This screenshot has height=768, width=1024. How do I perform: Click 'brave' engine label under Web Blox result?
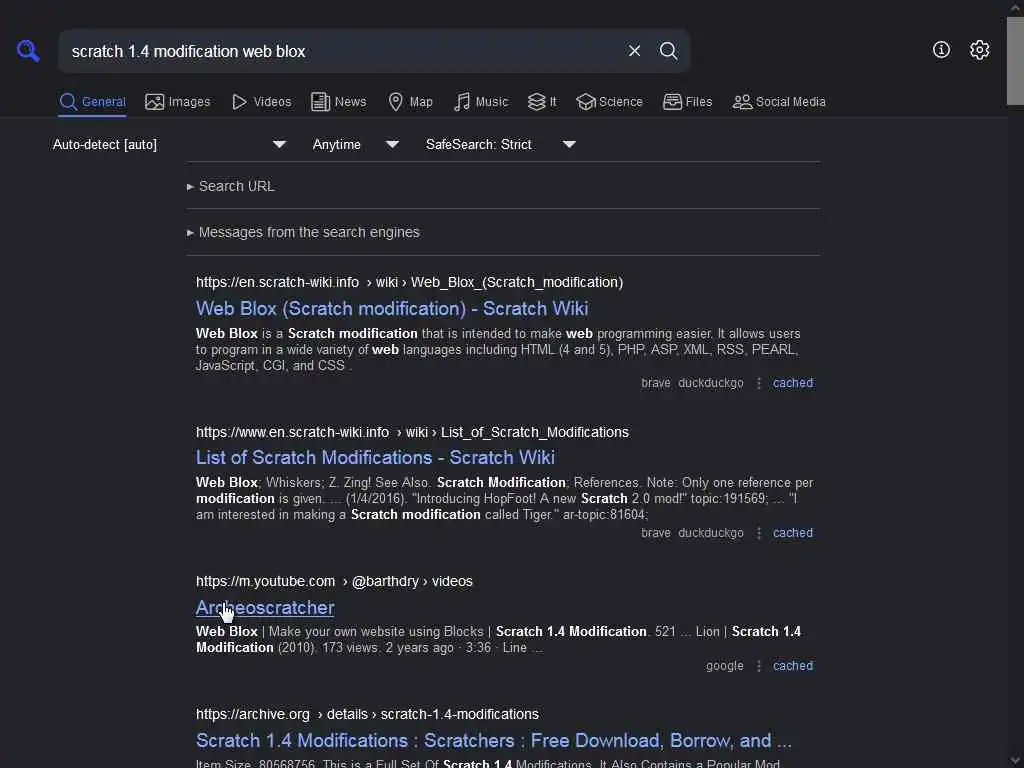point(656,383)
